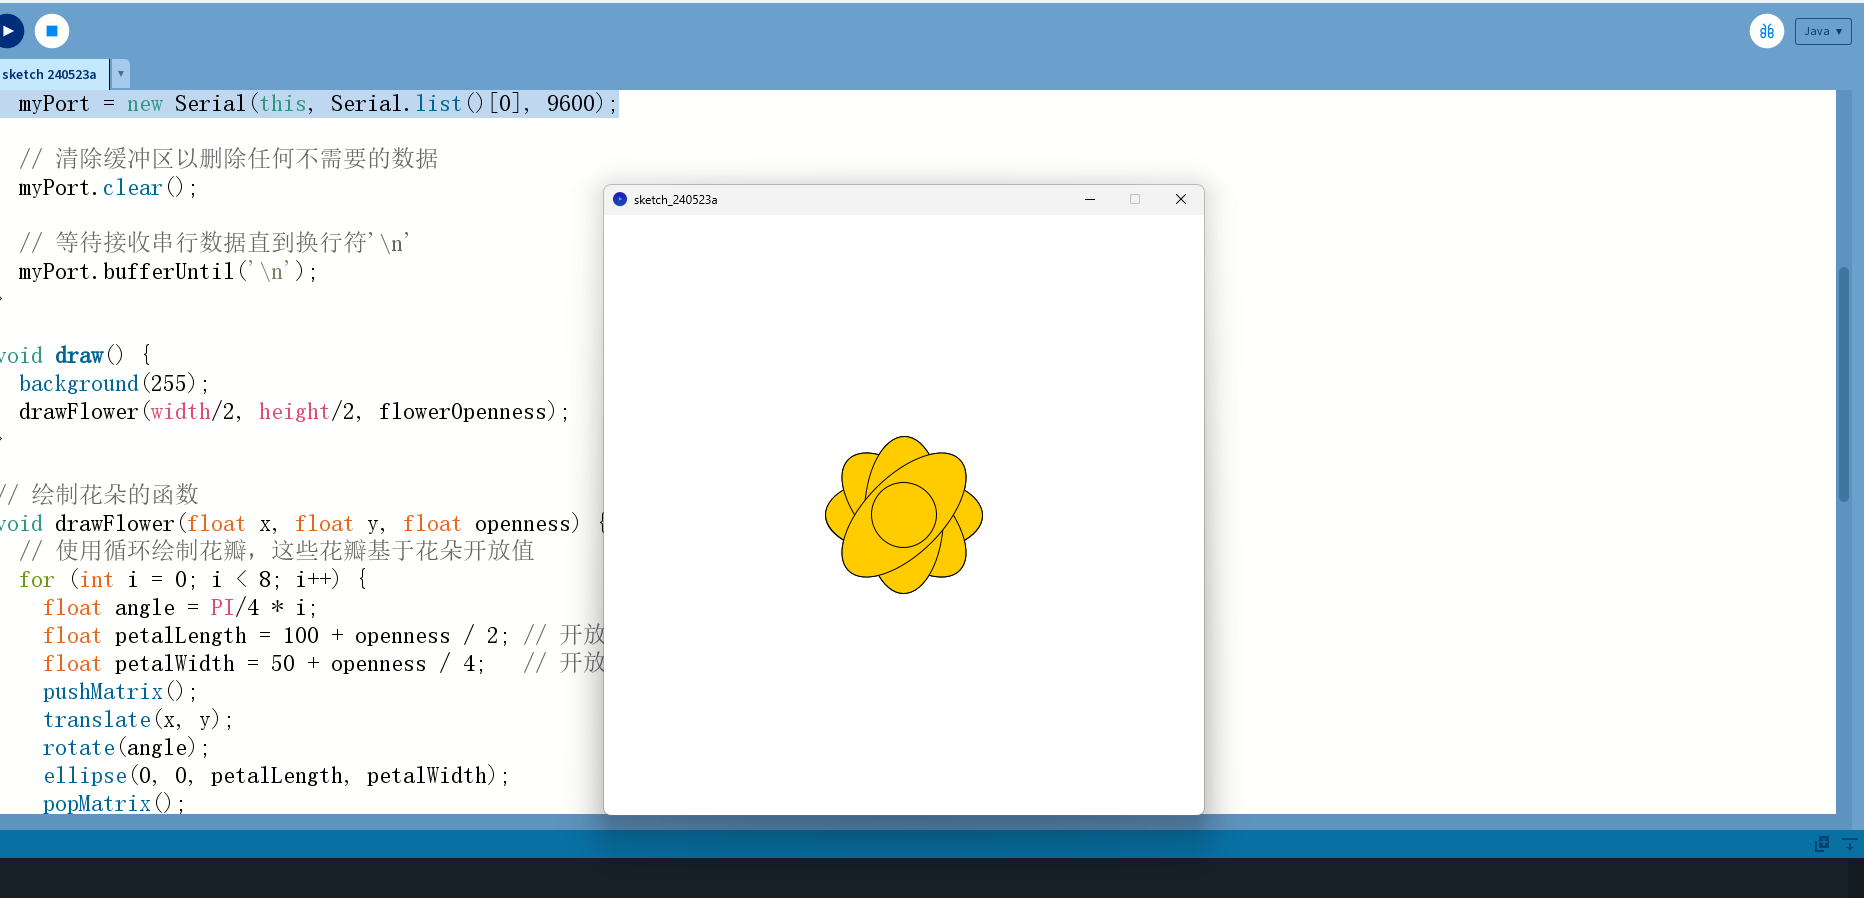1864x898 pixels.
Task: Stop the running sketch
Action: (x=52, y=31)
